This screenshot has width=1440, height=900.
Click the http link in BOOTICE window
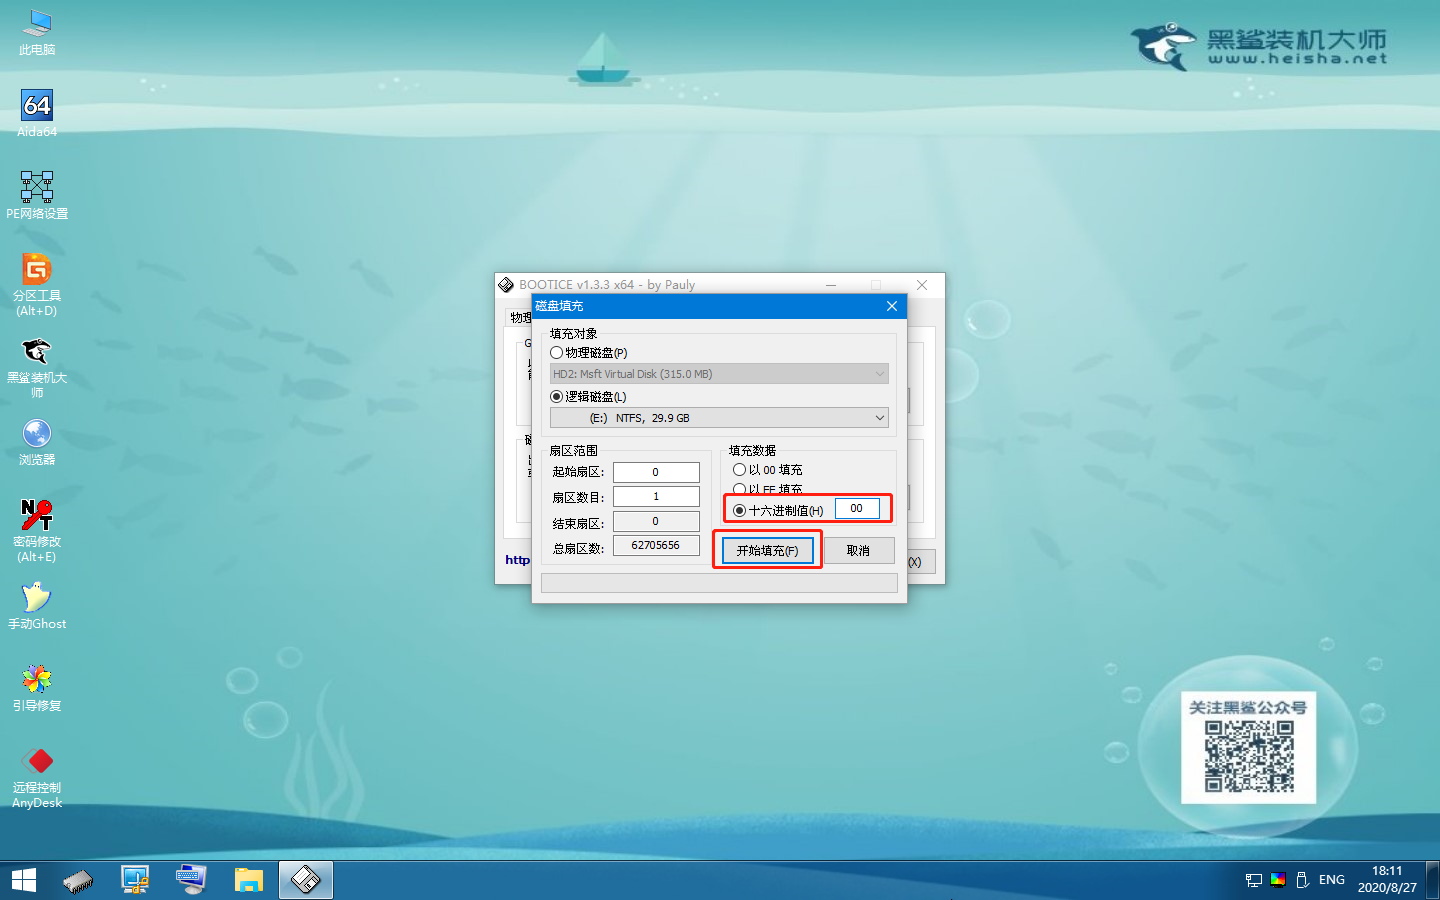pyautogui.click(x=517, y=560)
